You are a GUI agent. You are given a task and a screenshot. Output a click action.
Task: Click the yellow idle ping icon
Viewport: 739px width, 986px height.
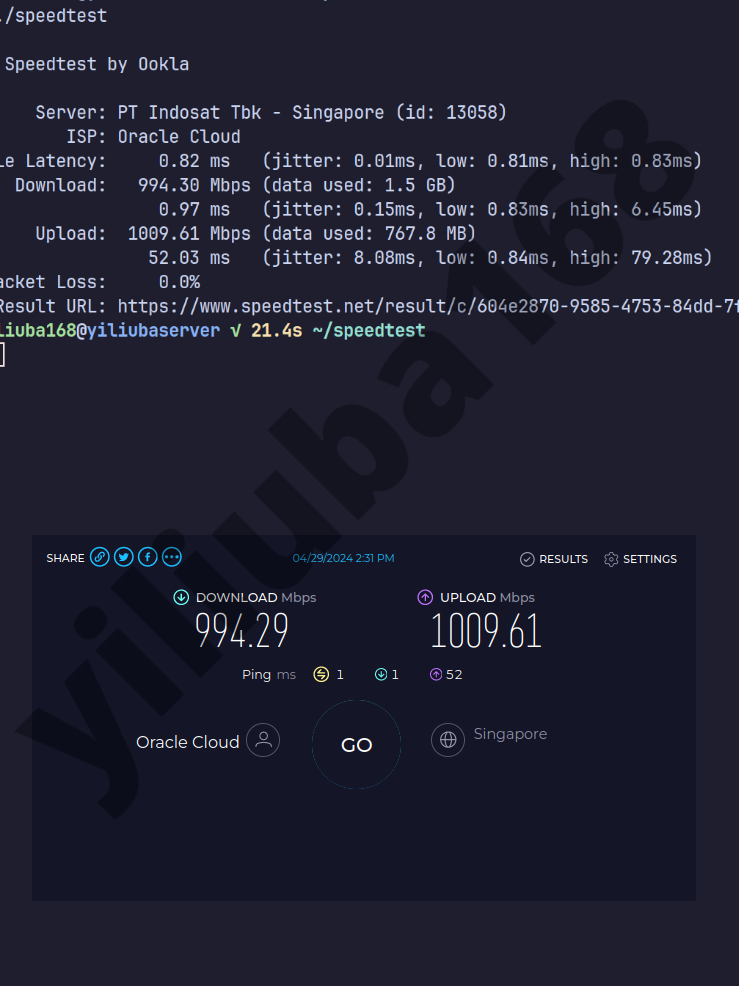(321, 674)
